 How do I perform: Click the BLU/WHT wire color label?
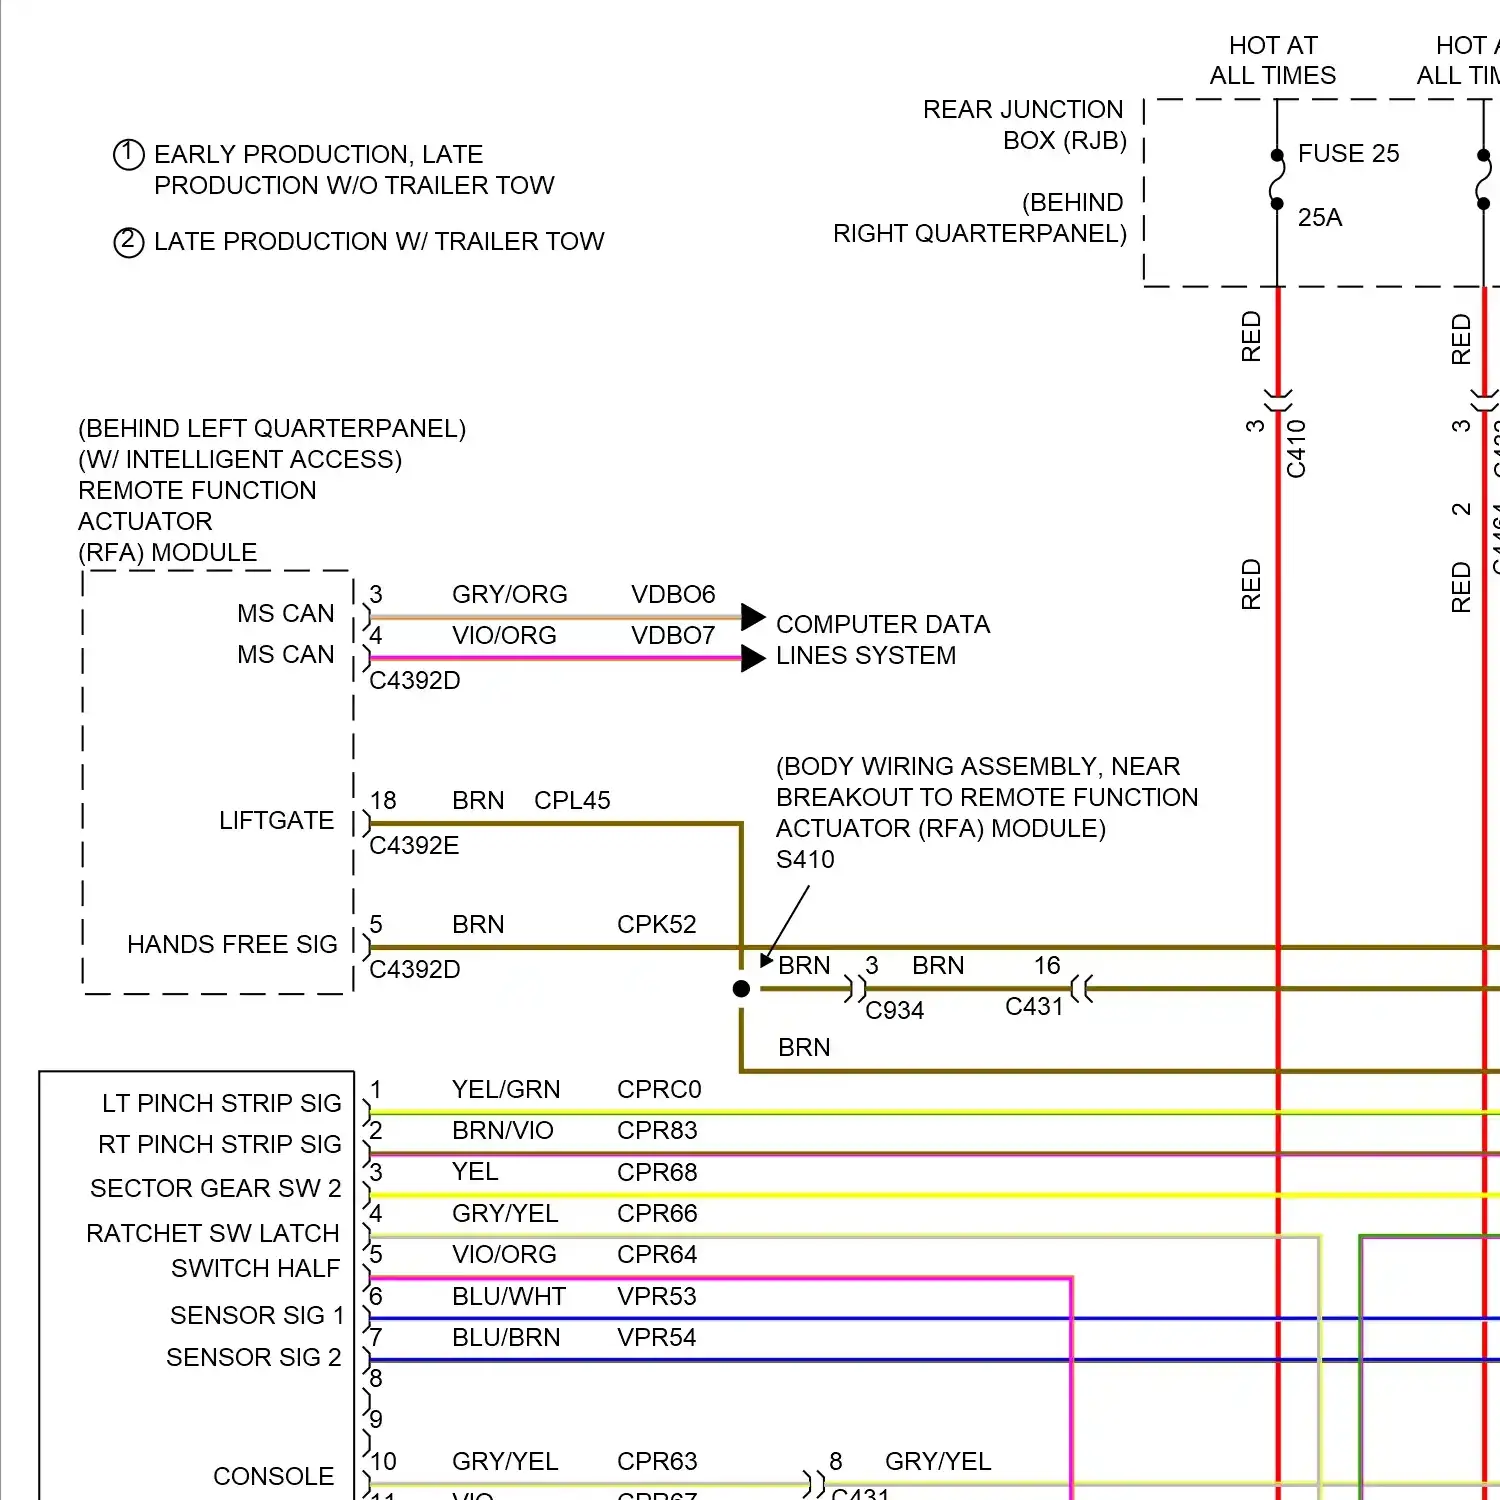tap(509, 1296)
